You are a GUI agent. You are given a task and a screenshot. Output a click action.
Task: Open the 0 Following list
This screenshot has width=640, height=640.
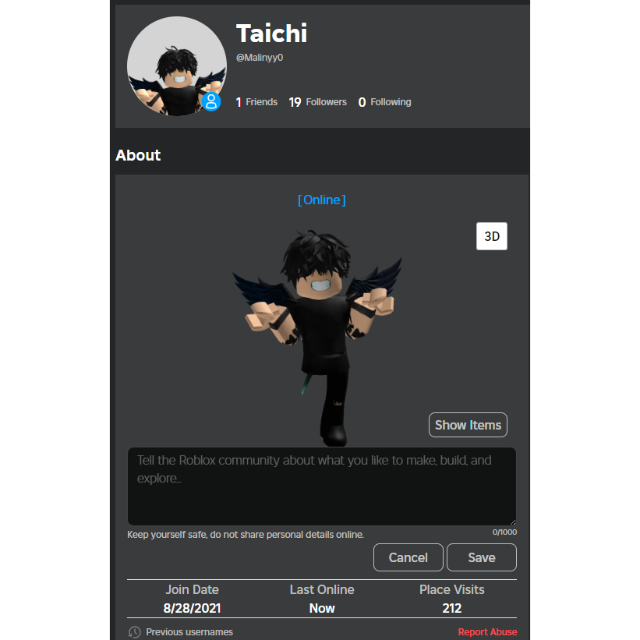384,102
